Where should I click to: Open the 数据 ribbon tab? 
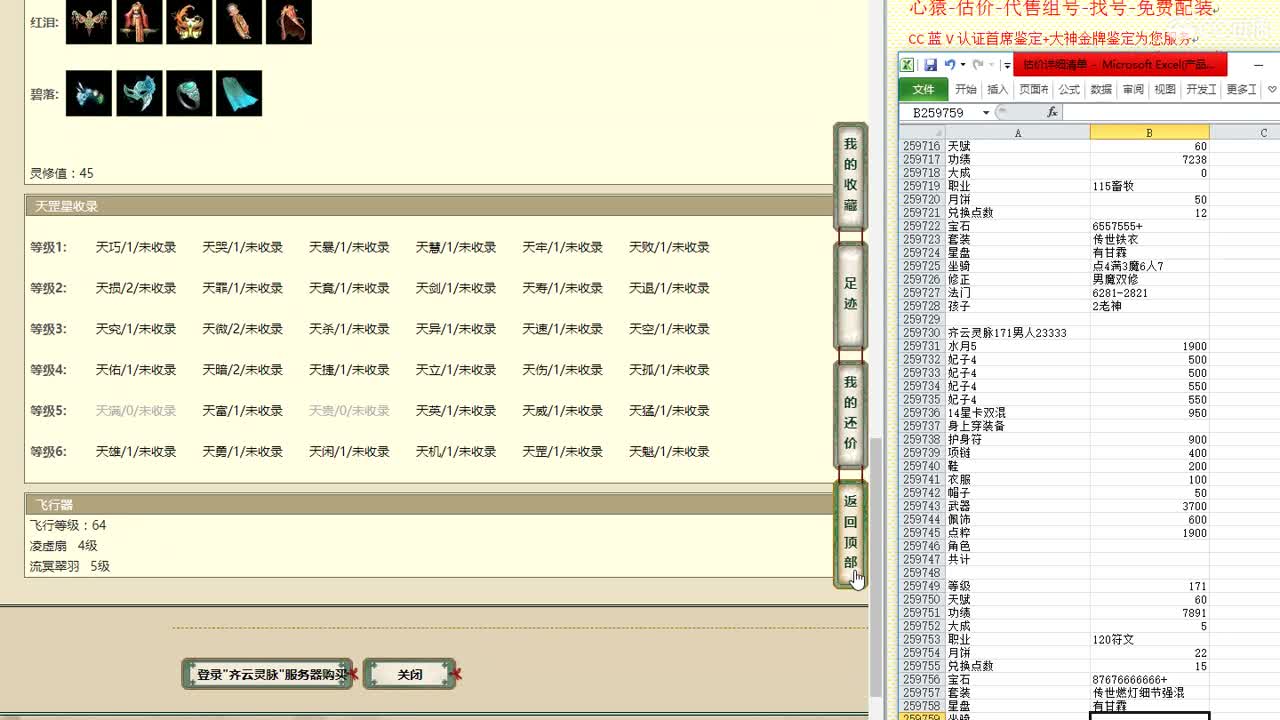click(x=1101, y=89)
